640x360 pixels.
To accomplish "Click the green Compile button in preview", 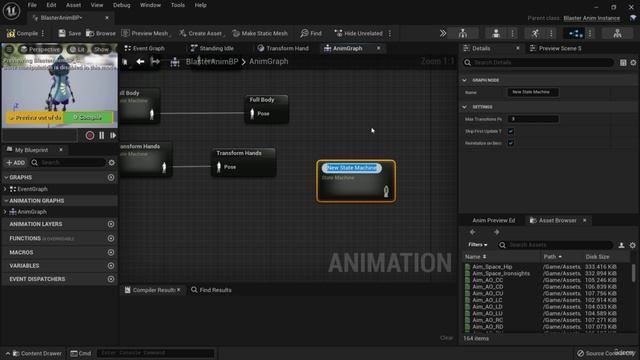I will [88, 118].
